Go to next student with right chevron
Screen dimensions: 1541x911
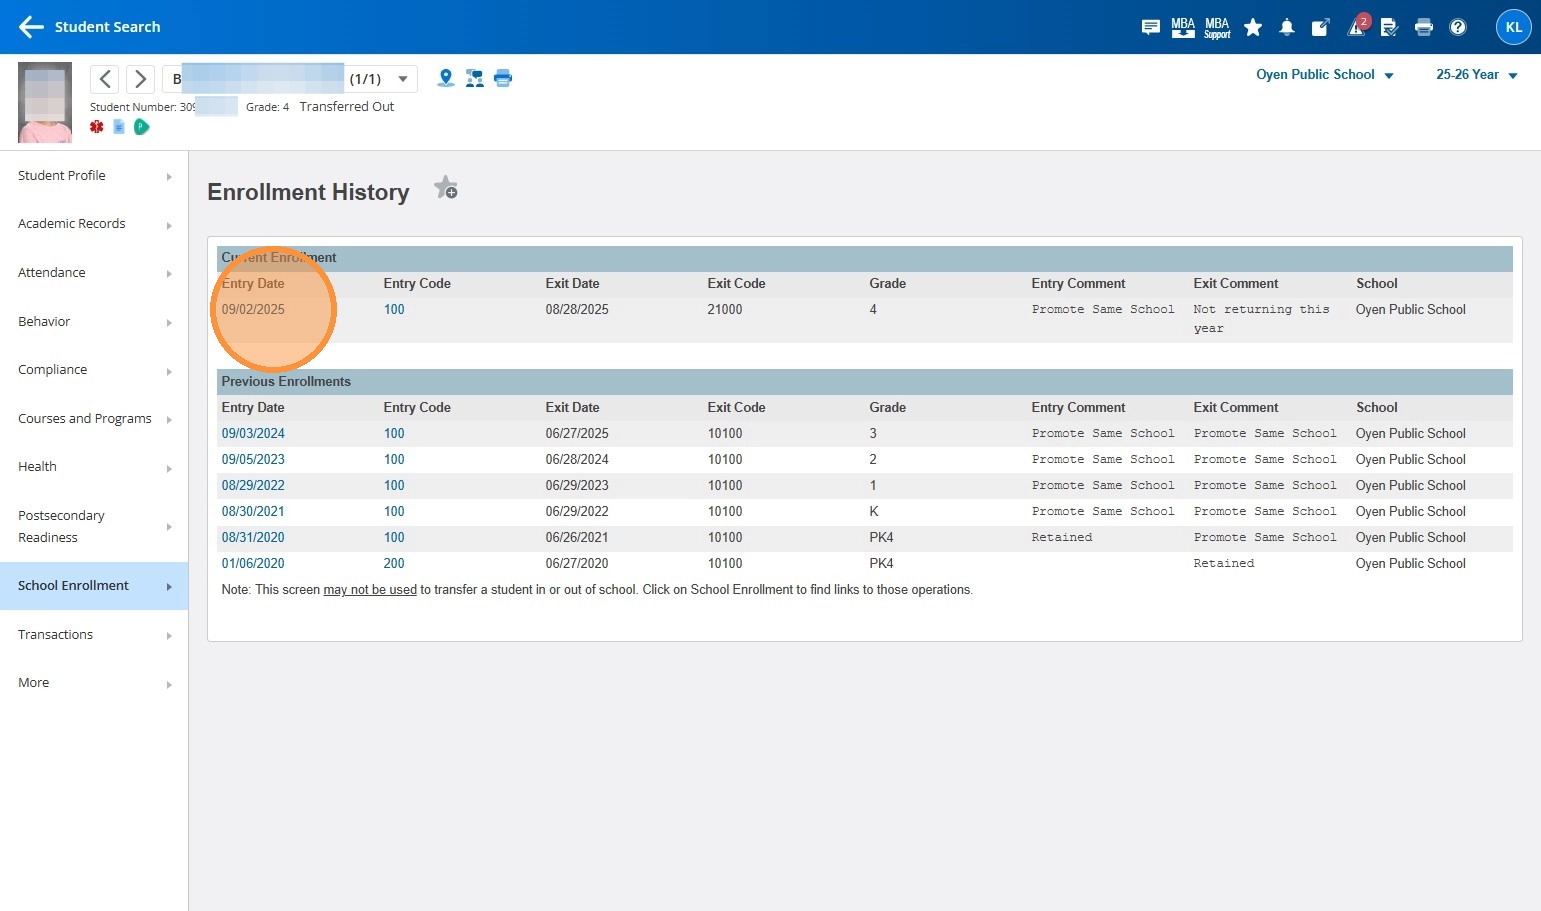141,79
